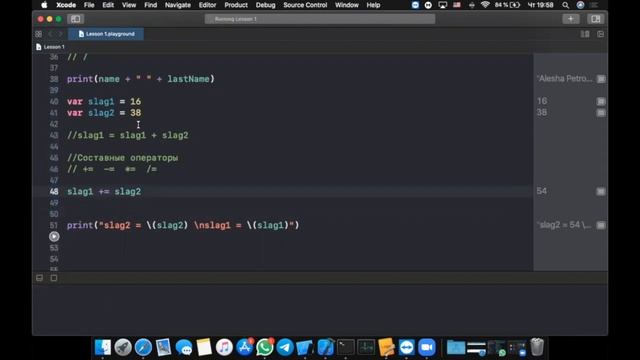640x360 pixels.
Task: Select the Lesson 1.playground tab
Action: [106, 34]
